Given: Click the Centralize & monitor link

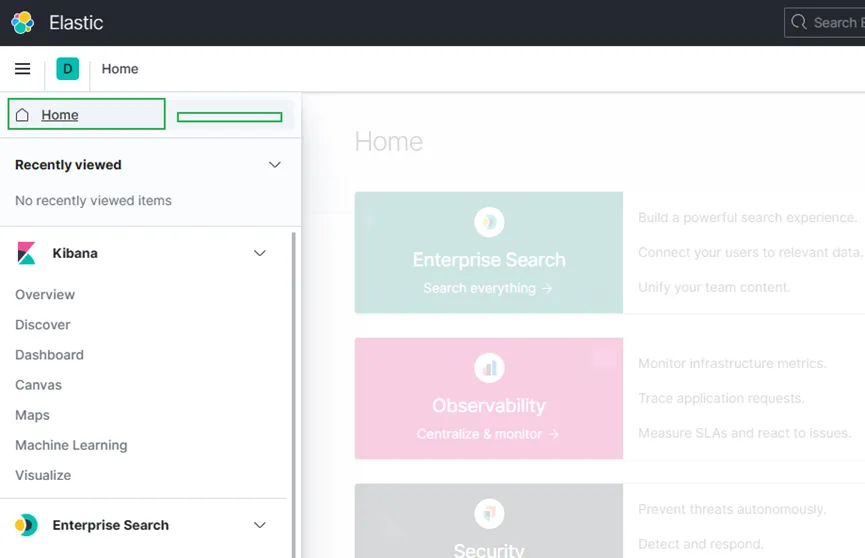Looking at the screenshot, I should [x=488, y=434].
